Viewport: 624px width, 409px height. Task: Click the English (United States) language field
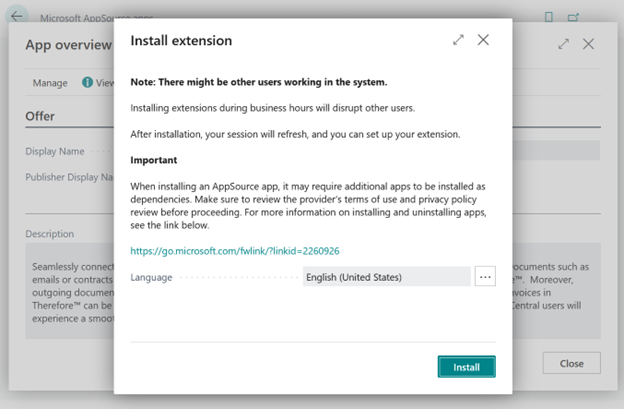pos(385,277)
